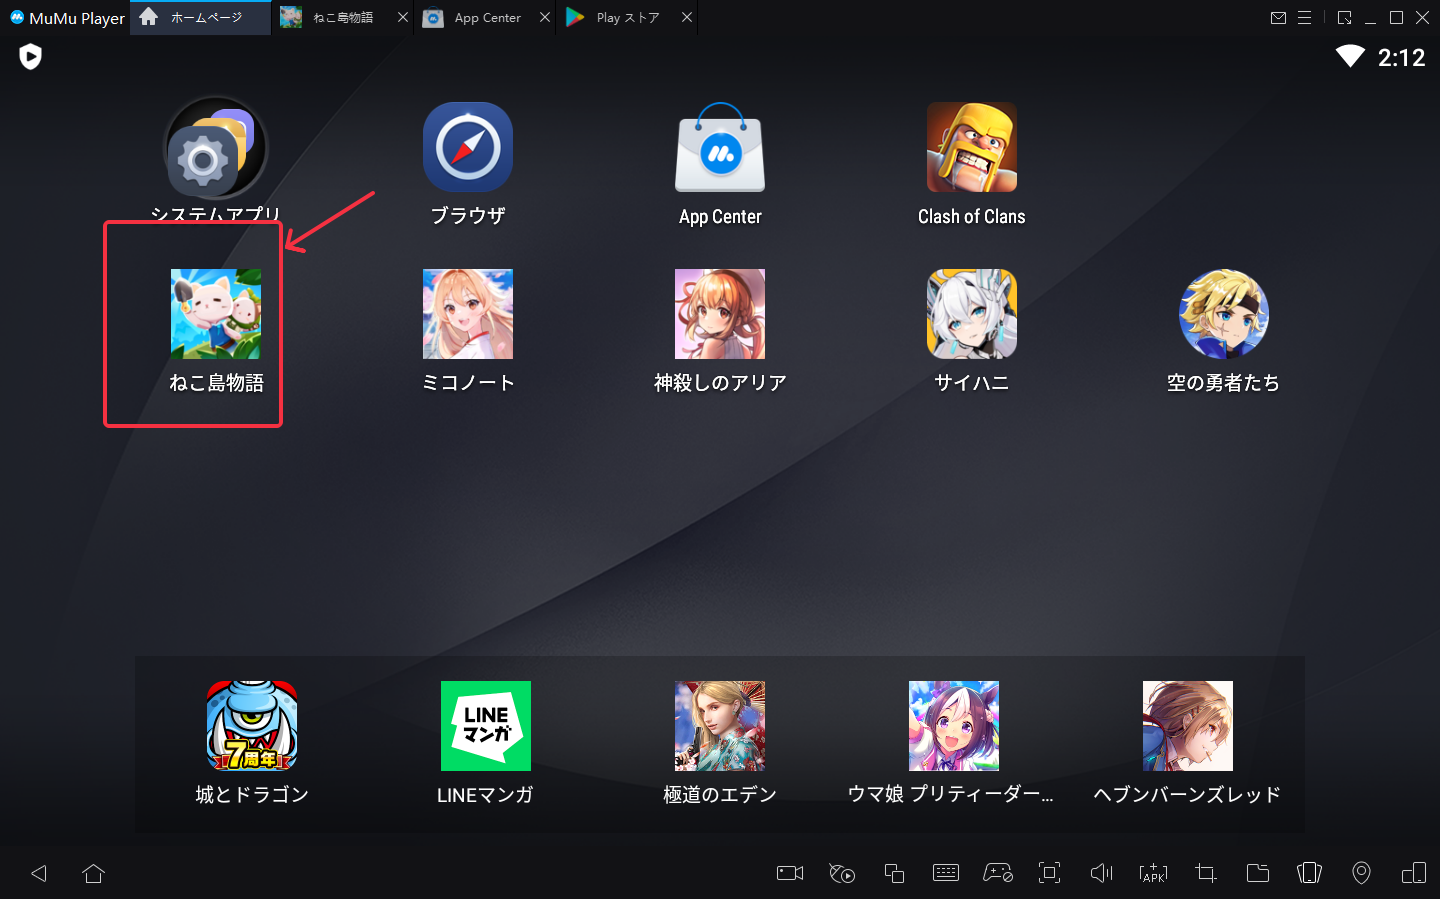Screen dimensions: 1440x899
Task: Open the システムアプリ folder
Action: (x=216, y=148)
